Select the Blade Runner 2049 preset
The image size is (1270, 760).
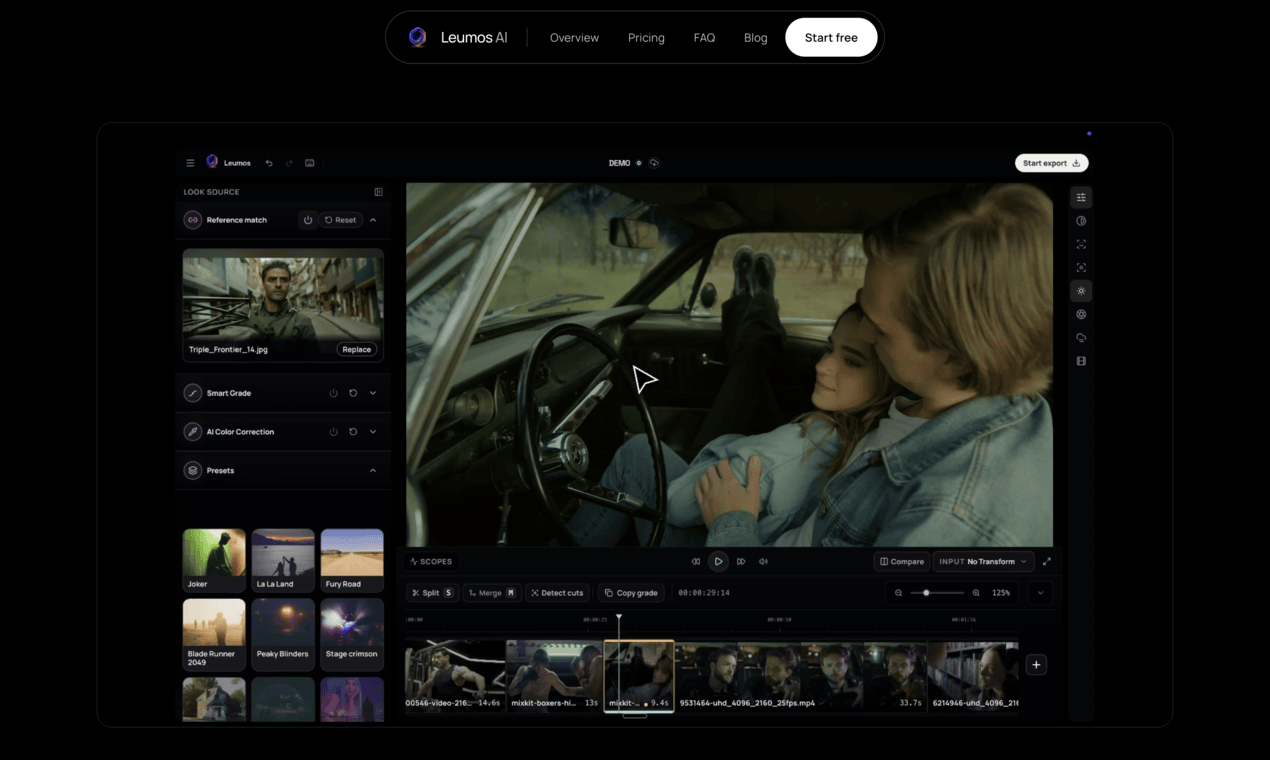[x=214, y=634]
